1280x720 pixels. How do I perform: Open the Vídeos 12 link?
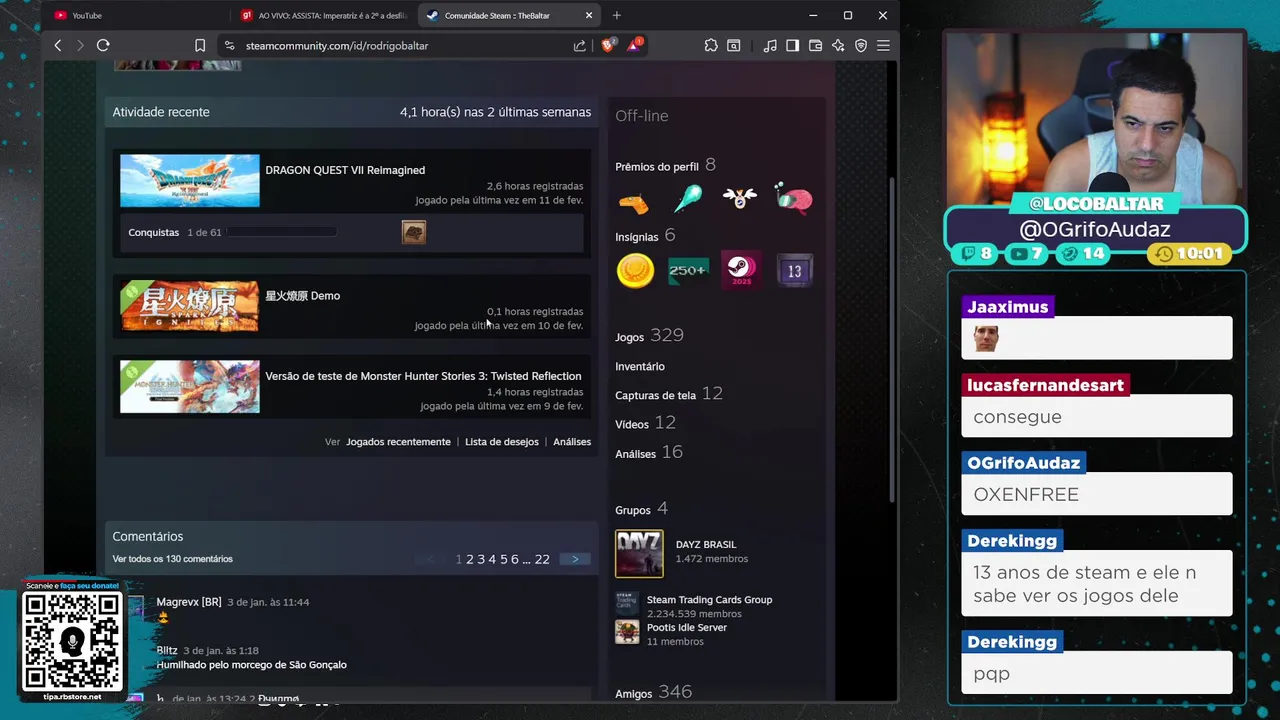point(645,423)
